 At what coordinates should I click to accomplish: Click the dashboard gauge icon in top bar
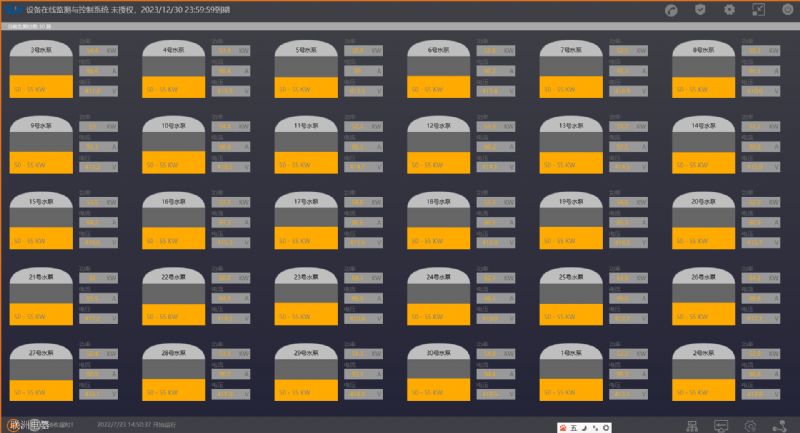click(x=671, y=9)
